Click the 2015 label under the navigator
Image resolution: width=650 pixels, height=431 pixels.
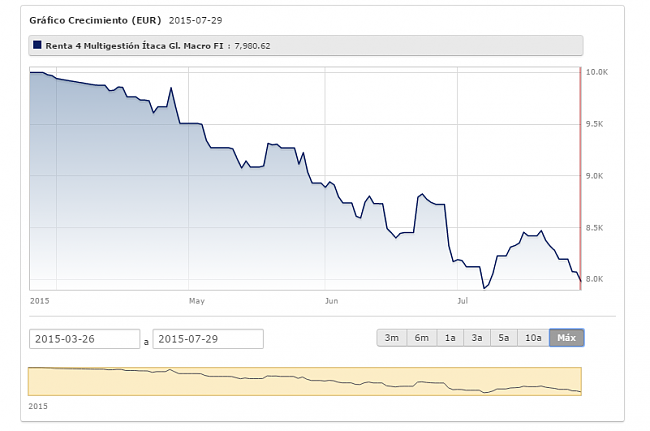click(x=38, y=407)
